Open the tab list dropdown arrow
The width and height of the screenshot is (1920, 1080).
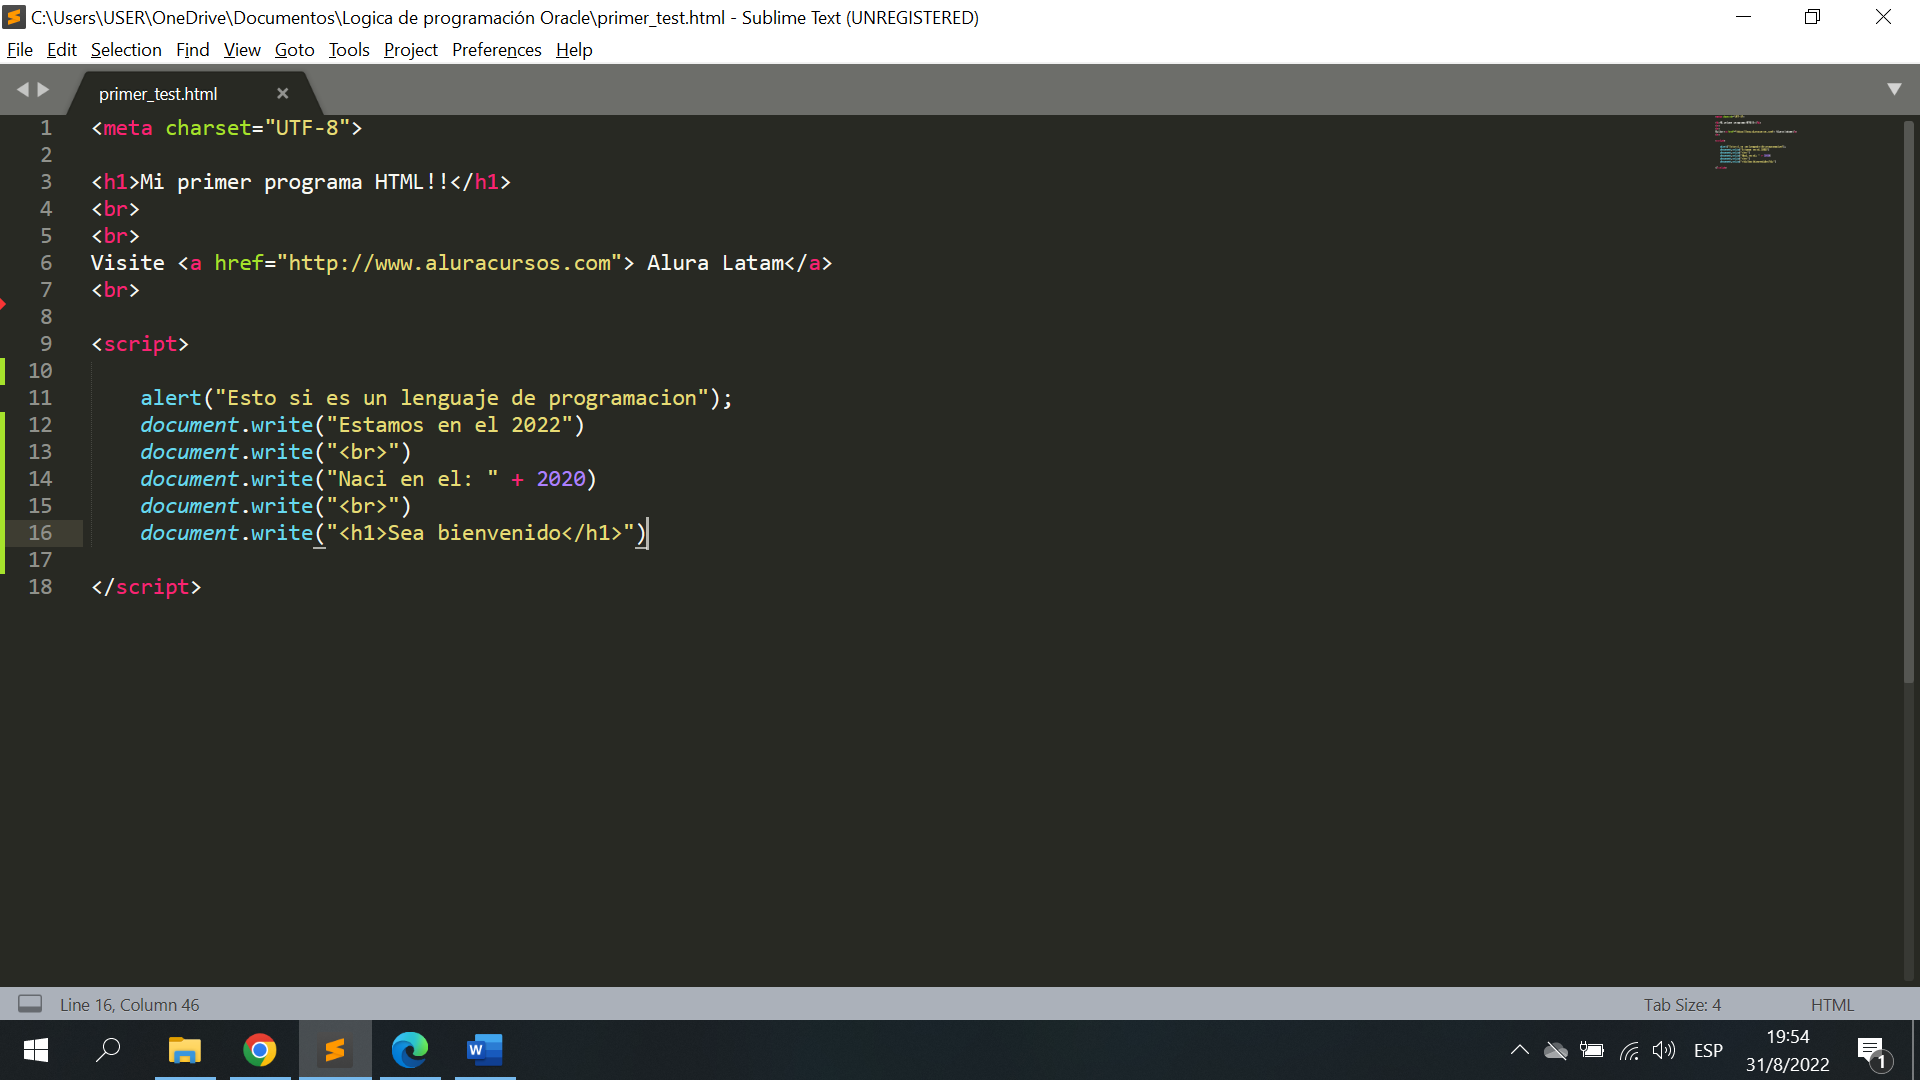1894,89
